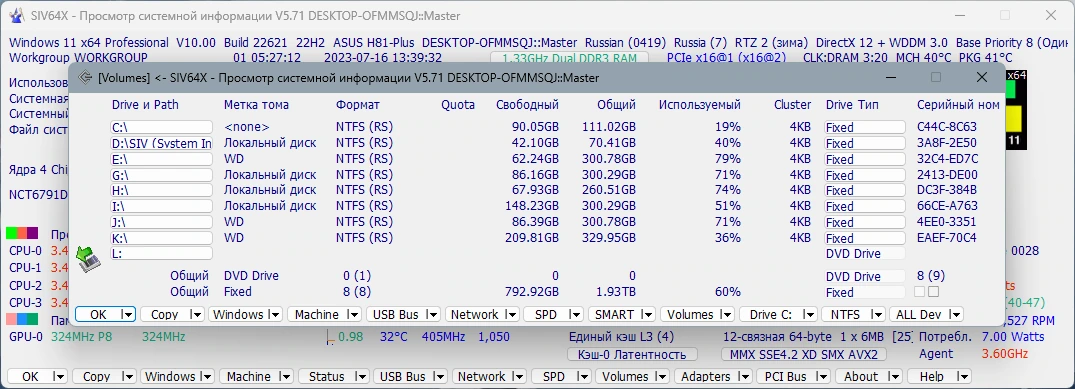Select the E:\ drive path field

[x=161, y=159]
